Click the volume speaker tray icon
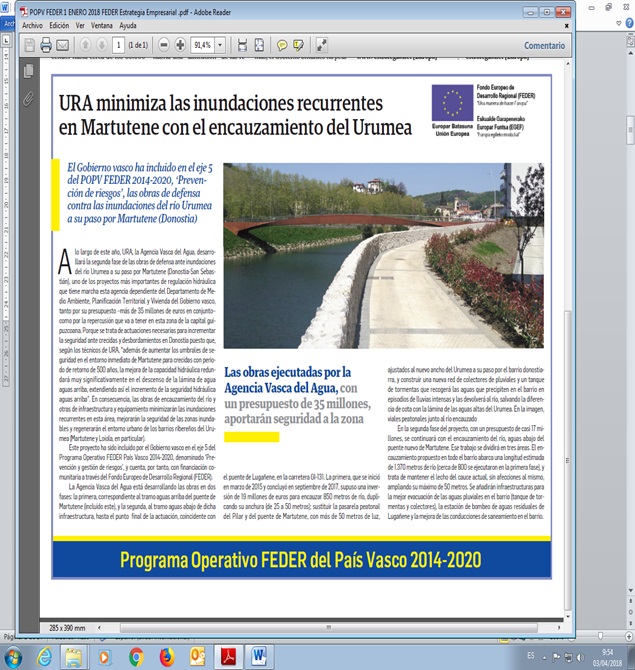This screenshot has width=635, height=670. [x=580, y=657]
